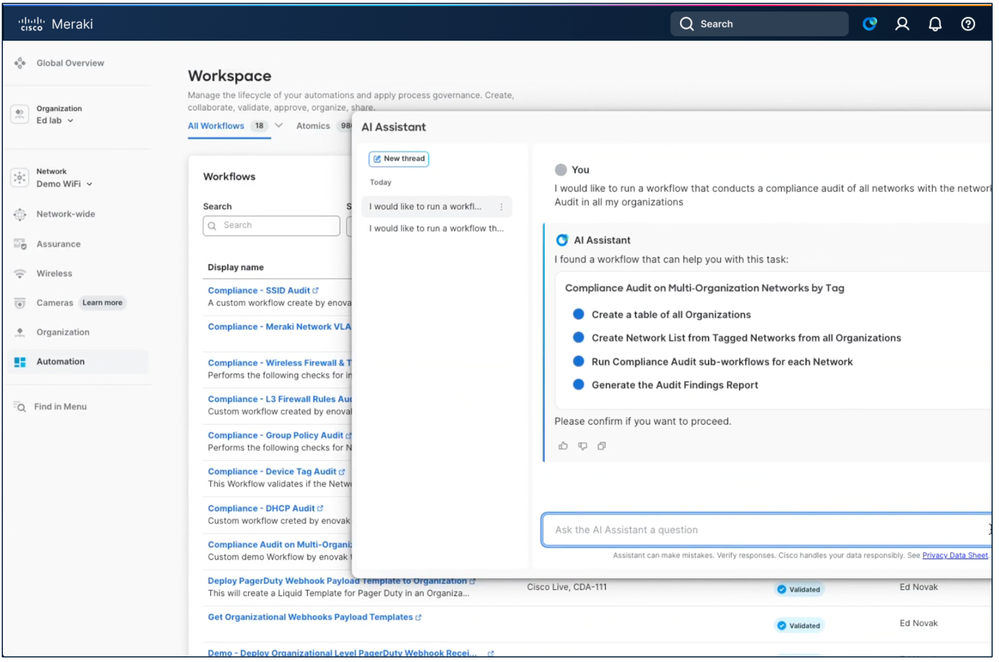This screenshot has width=999, height=662.
Task: Open options menu for first thread
Action: (502, 207)
